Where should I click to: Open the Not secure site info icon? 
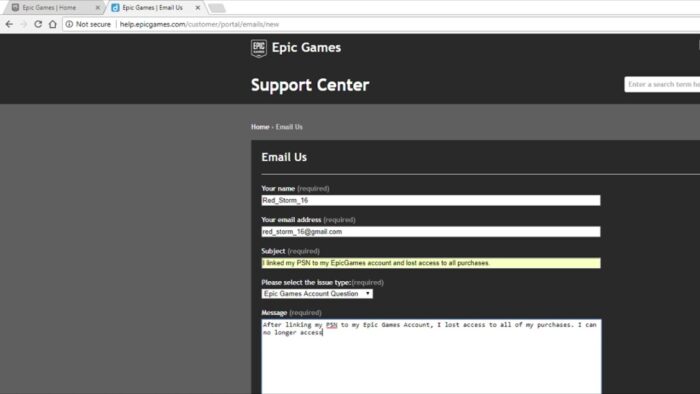click(69, 24)
